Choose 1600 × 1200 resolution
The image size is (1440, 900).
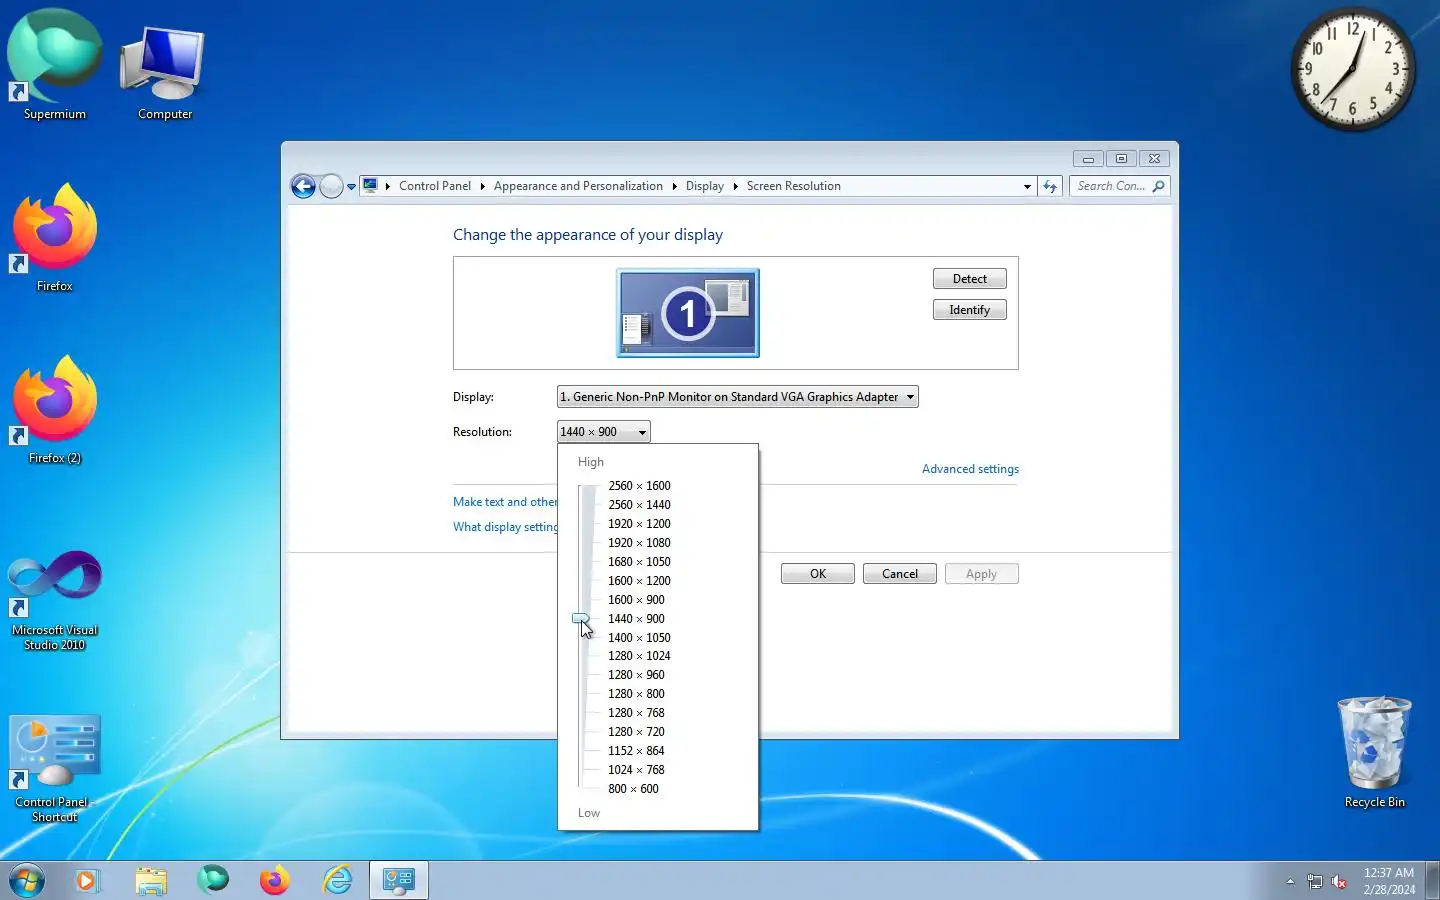tap(639, 581)
